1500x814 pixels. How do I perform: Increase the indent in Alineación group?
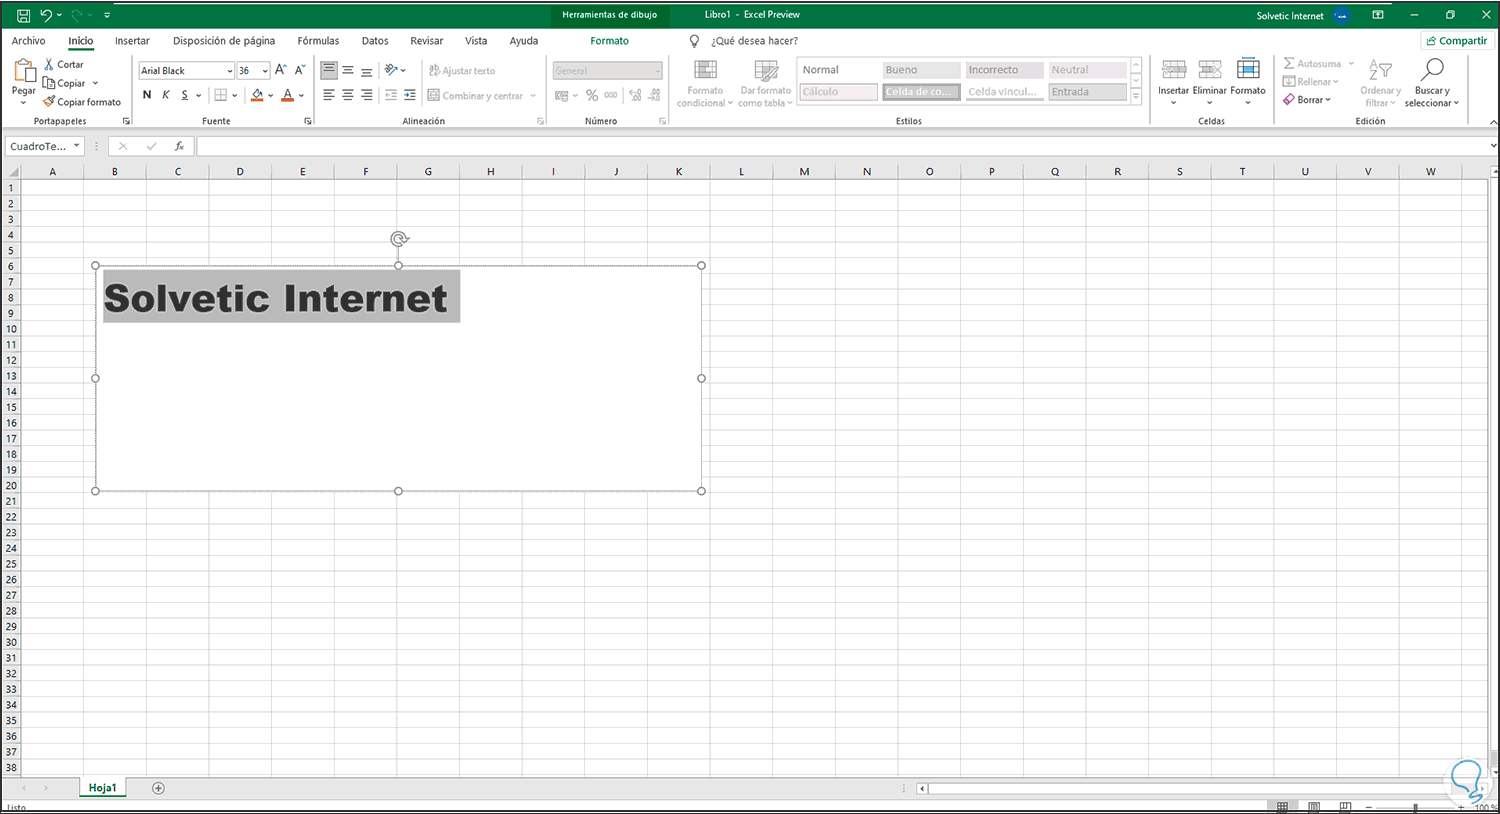(410, 95)
